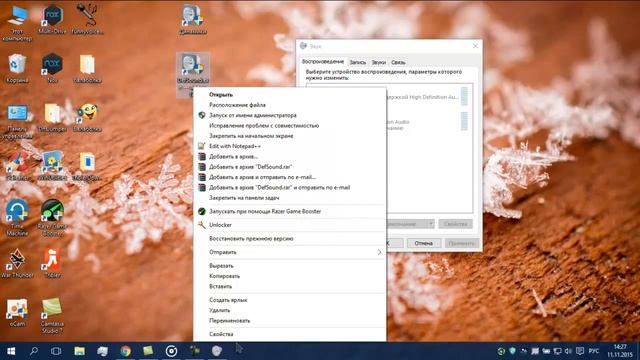Viewport: 640px width, 360px height.
Task: Choose Добавить в архив "DefSound.rar"
Action: [x=290, y=167]
